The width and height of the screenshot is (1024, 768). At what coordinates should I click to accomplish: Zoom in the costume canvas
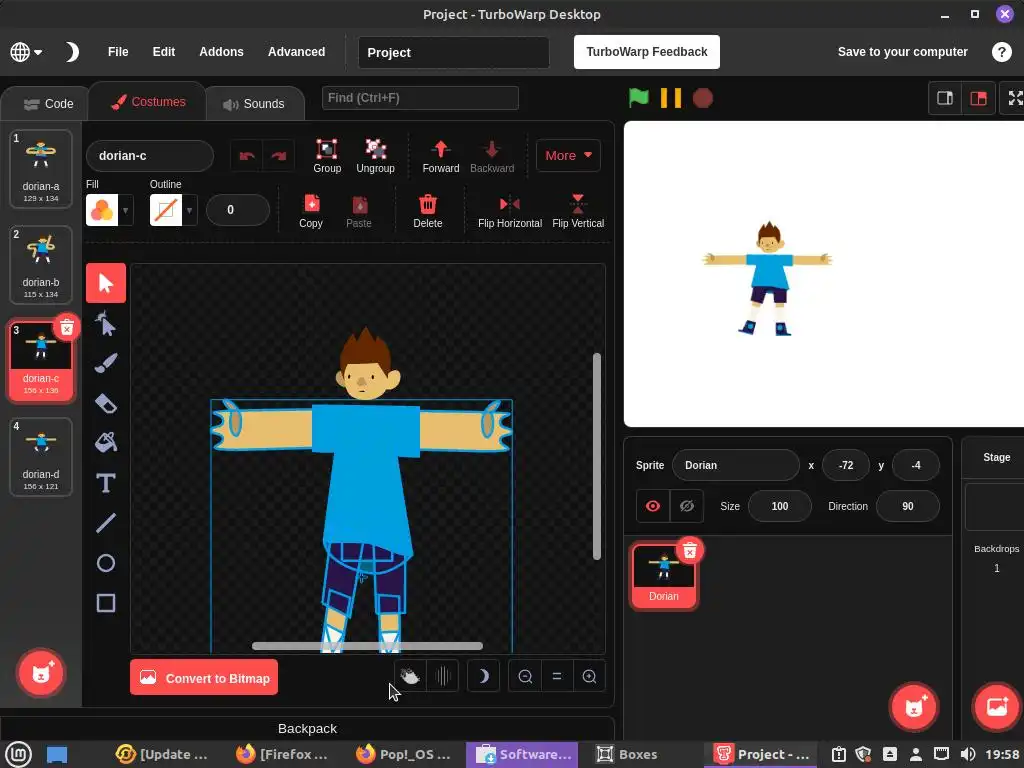point(589,677)
